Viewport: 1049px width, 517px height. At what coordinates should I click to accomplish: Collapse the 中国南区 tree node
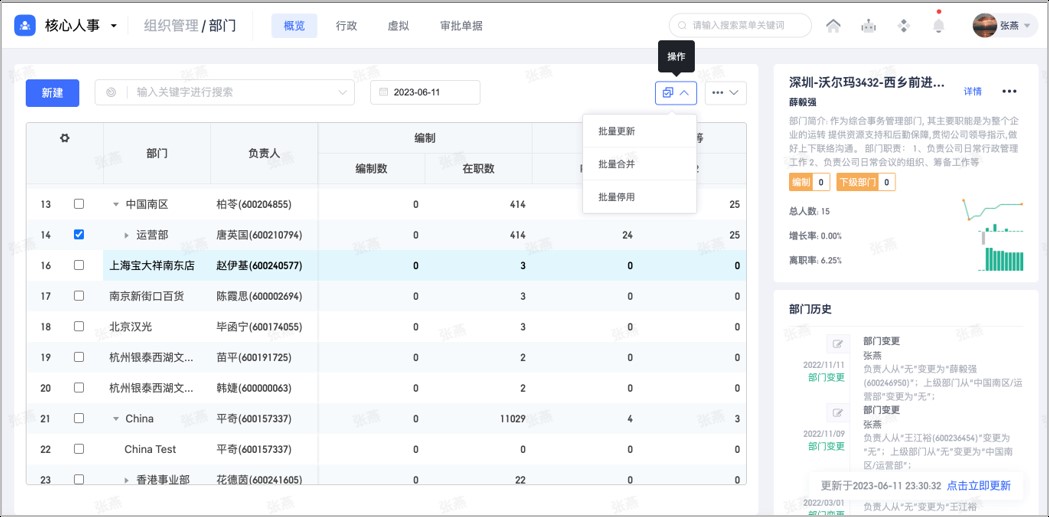116,205
